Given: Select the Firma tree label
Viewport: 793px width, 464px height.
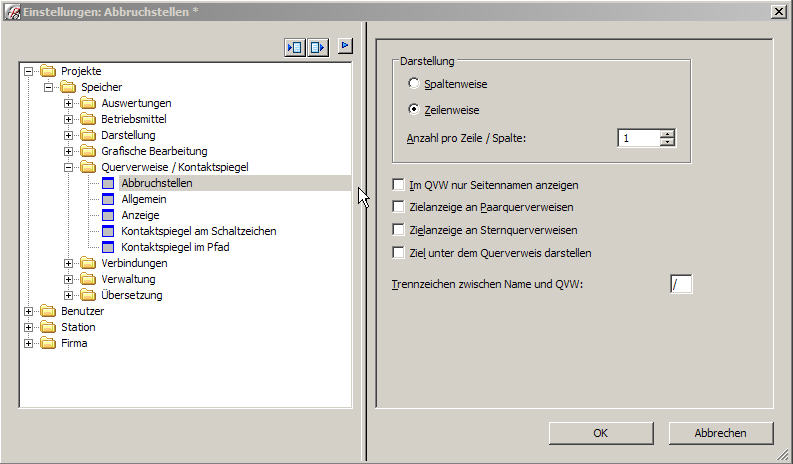Looking at the screenshot, I should click(x=74, y=343).
